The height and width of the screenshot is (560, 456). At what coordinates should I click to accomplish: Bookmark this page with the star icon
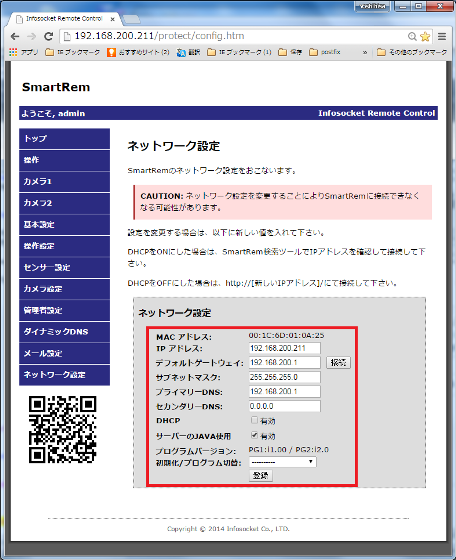pos(425,36)
